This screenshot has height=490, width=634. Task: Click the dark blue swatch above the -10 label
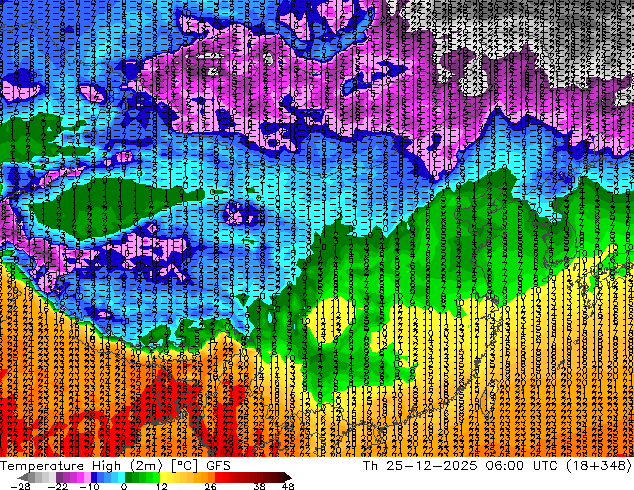[94, 477]
